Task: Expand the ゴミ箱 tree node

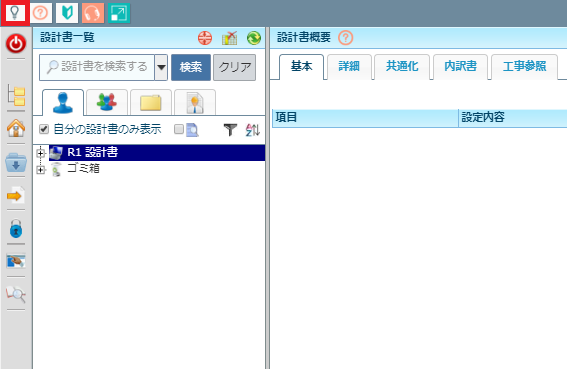Action: click(41, 169)
